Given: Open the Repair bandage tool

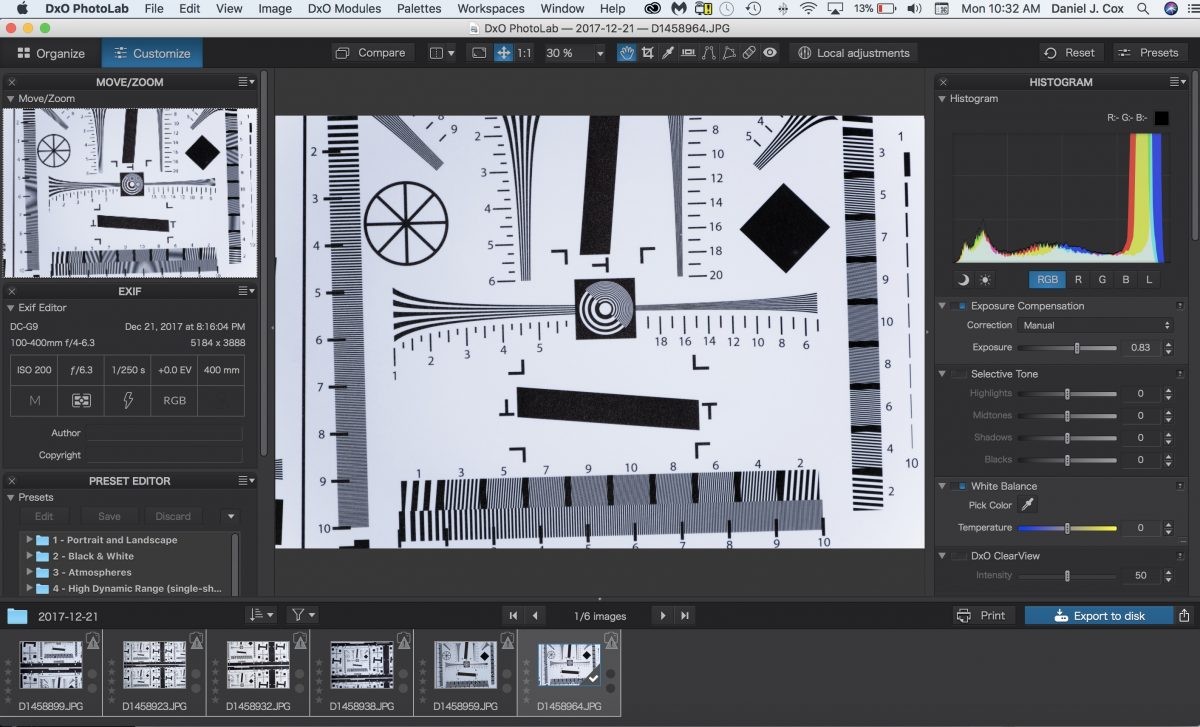Looking at the screenshot, I should 749,53.
